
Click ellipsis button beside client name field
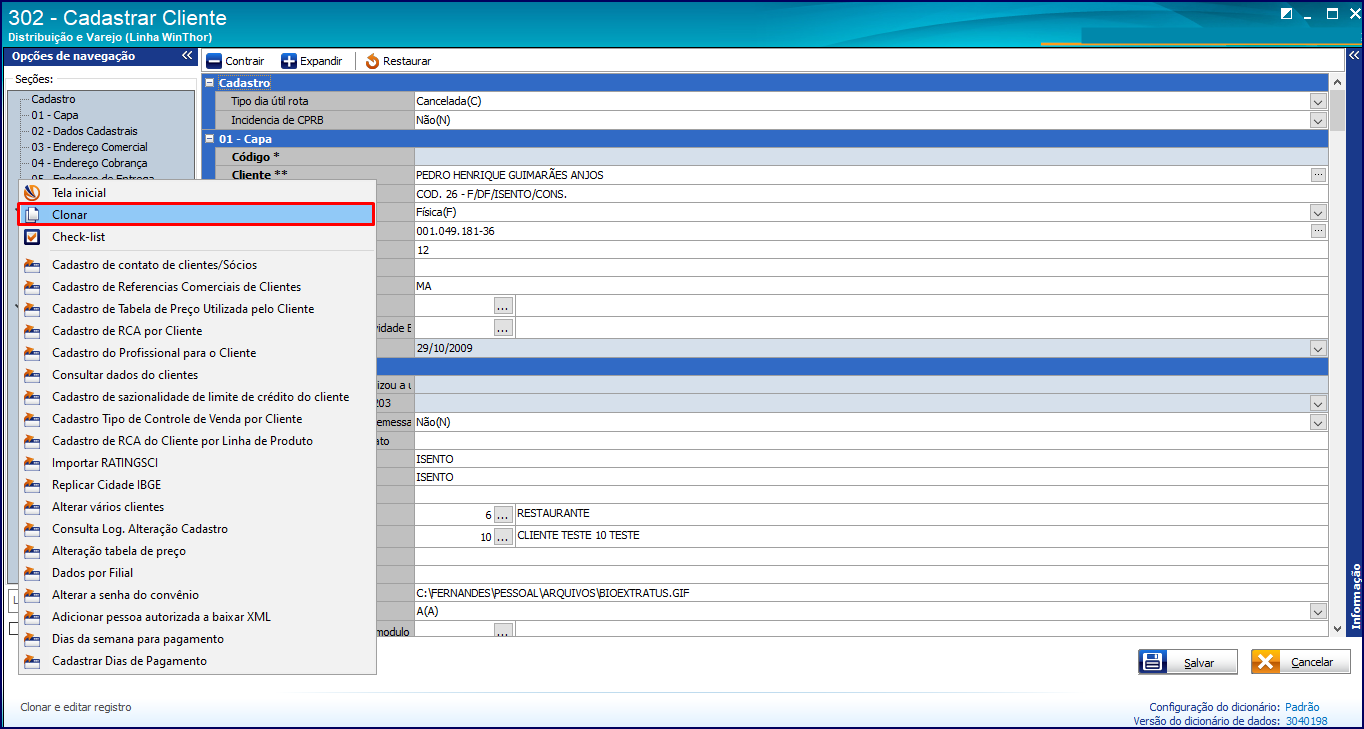click(x=1318, y=175)
